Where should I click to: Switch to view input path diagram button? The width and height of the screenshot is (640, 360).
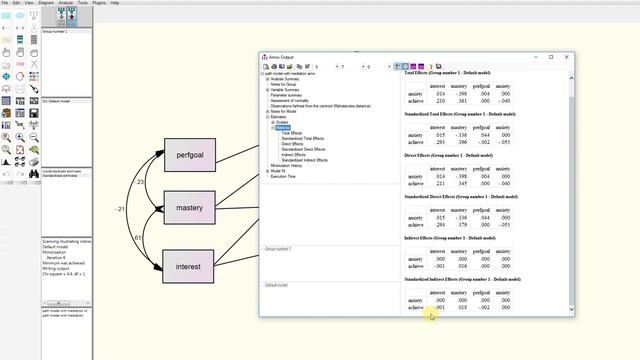61,16
